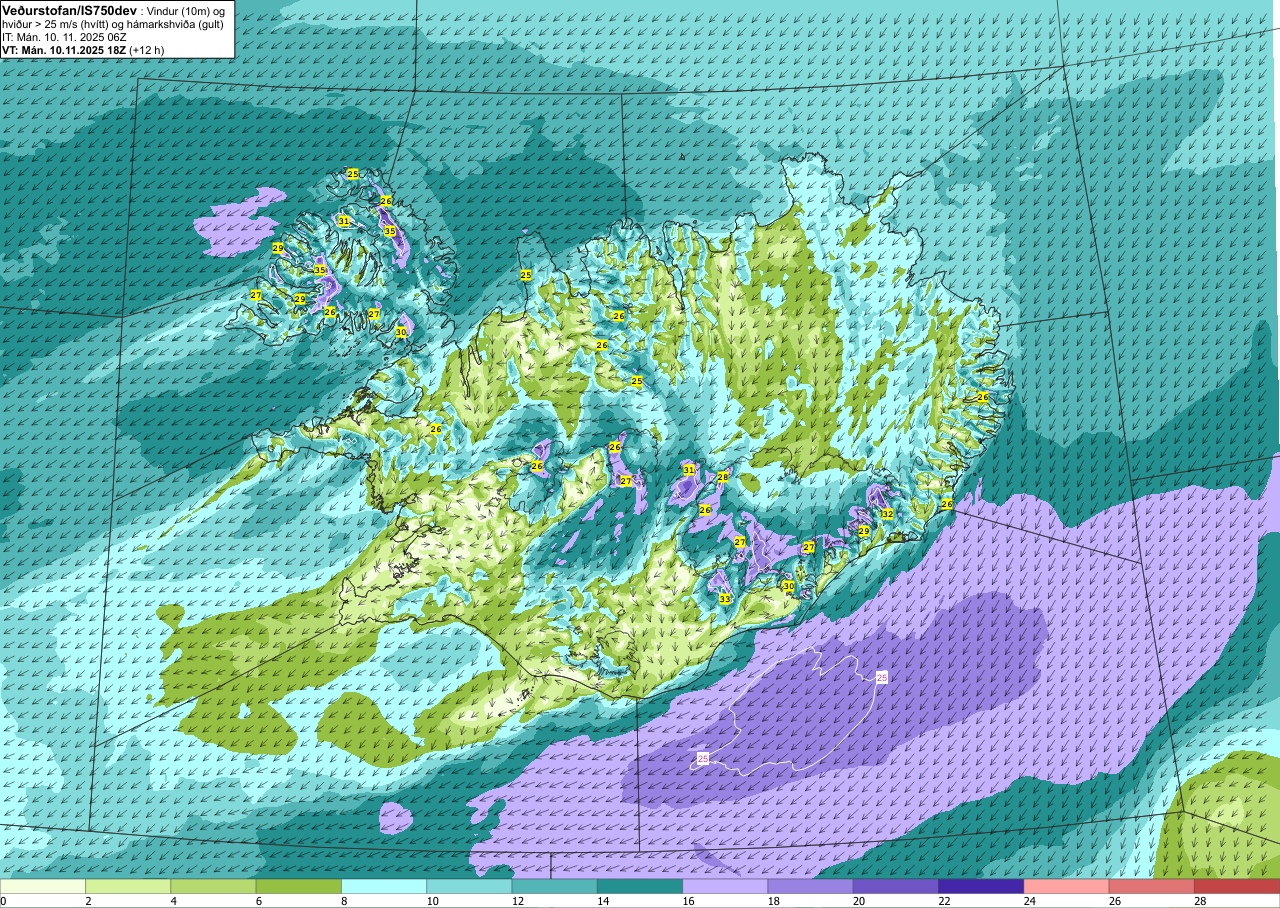Click the yellow gust label '32' on the map

(886, 513)
